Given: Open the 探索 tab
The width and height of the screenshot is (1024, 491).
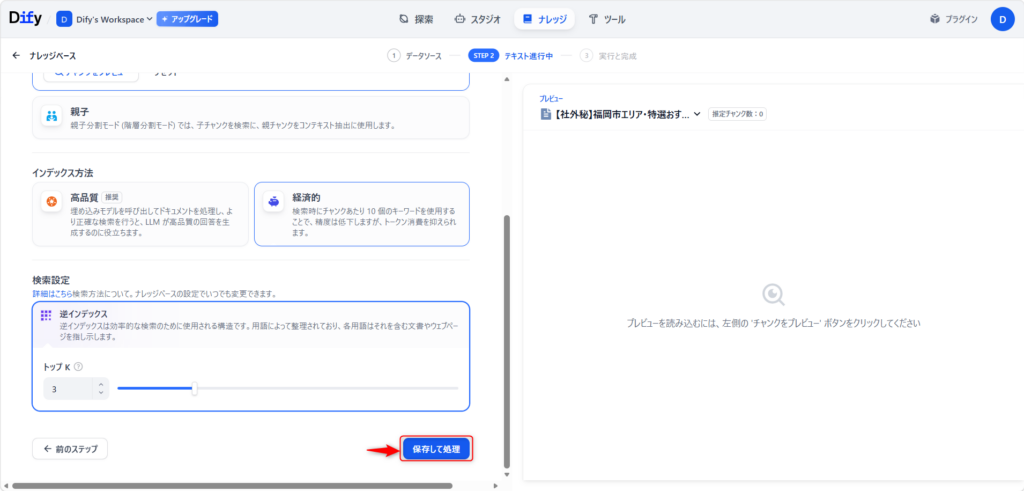Looking at the screenshot, I should coord(416,19).
